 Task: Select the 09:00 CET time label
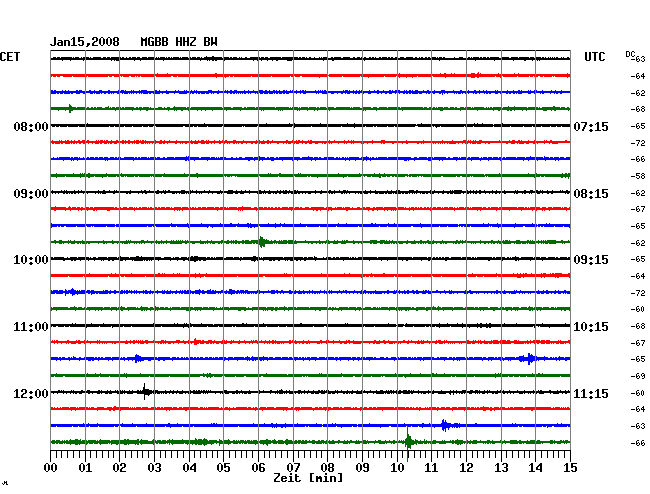click(x=31, y=194)
